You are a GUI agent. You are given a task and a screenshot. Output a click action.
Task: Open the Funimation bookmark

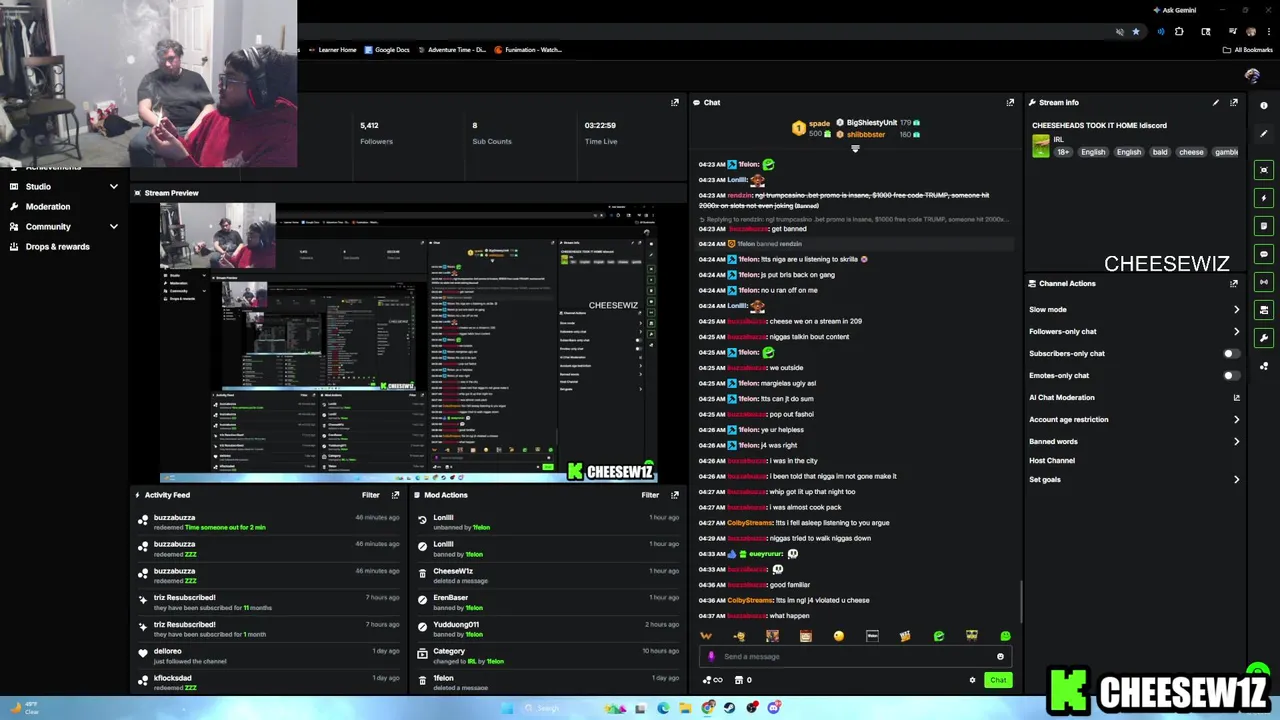(x=528, y=50)
